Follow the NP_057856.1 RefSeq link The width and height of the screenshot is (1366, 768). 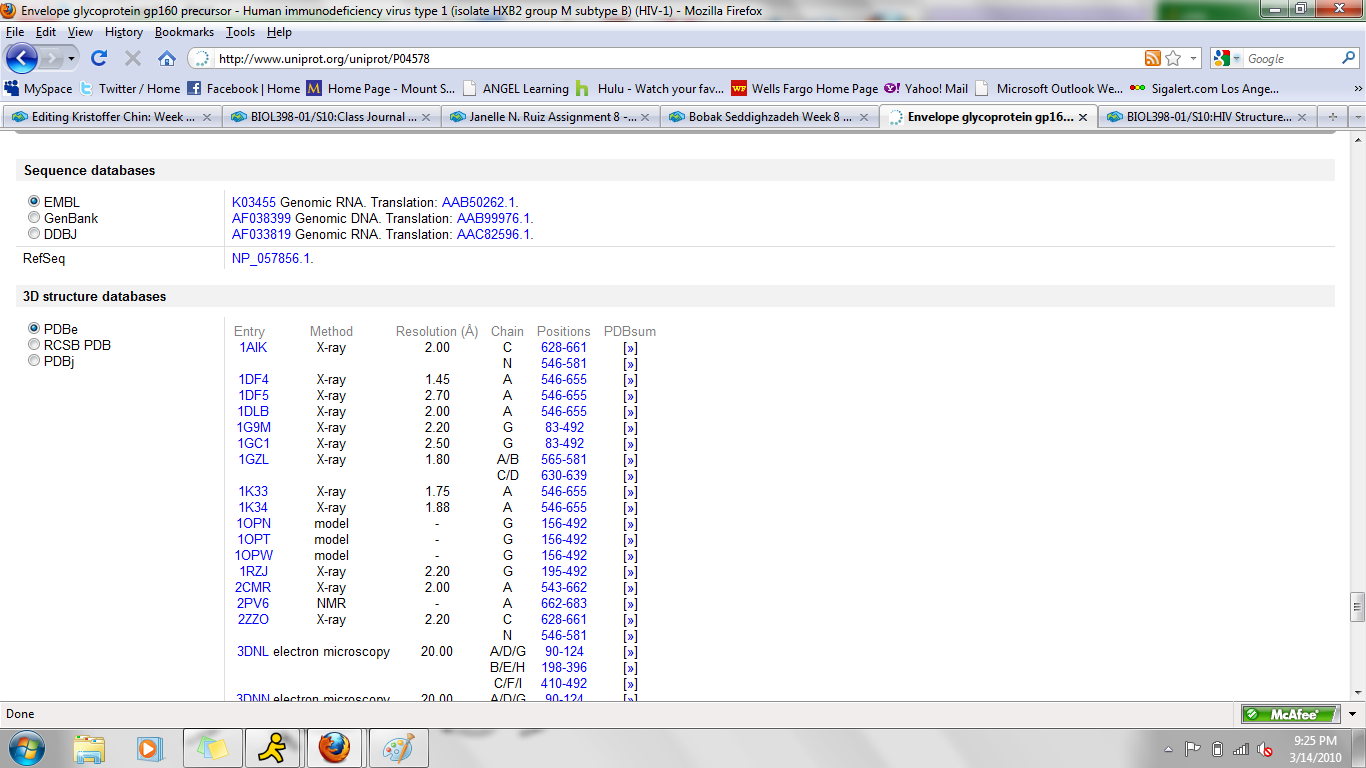272,258
